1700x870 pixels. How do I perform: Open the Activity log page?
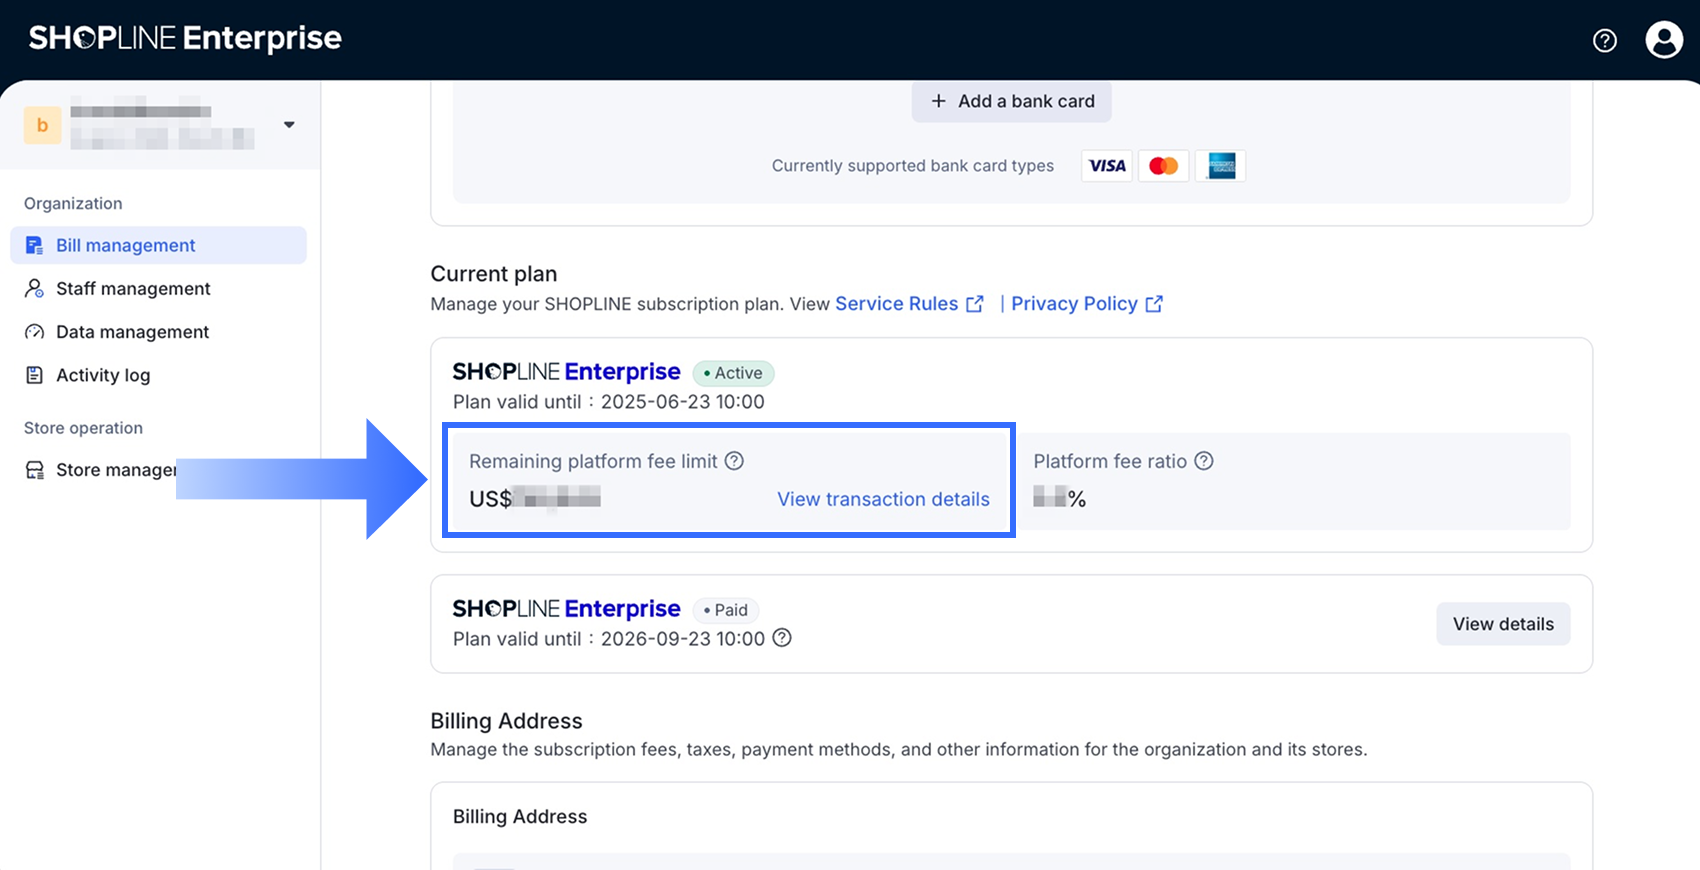103,375
